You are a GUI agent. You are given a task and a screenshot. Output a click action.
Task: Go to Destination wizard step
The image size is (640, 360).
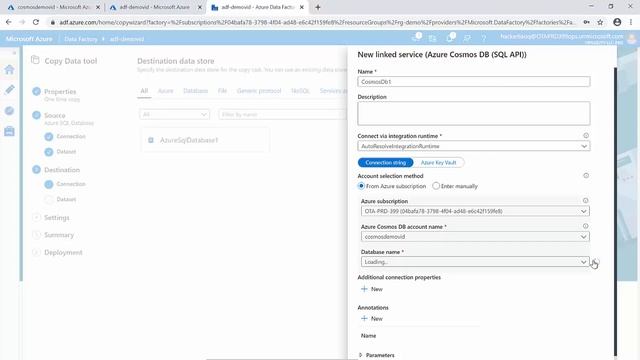[x=62, y=170]
